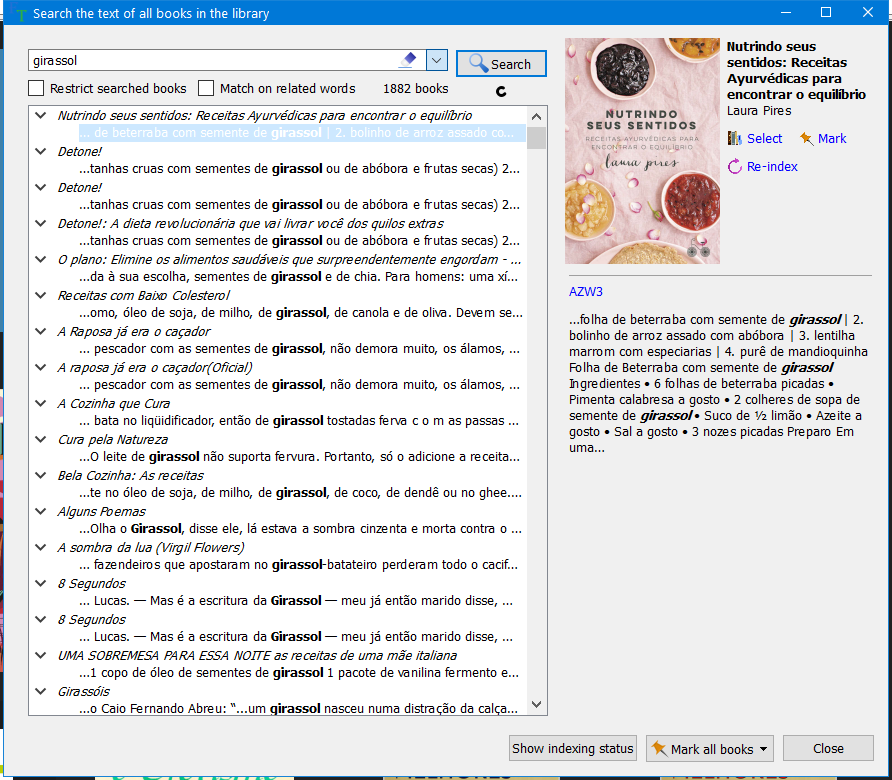
Task: Select snippet 'omo, óleo de soja, de milho'
Action: coord(300,312)
